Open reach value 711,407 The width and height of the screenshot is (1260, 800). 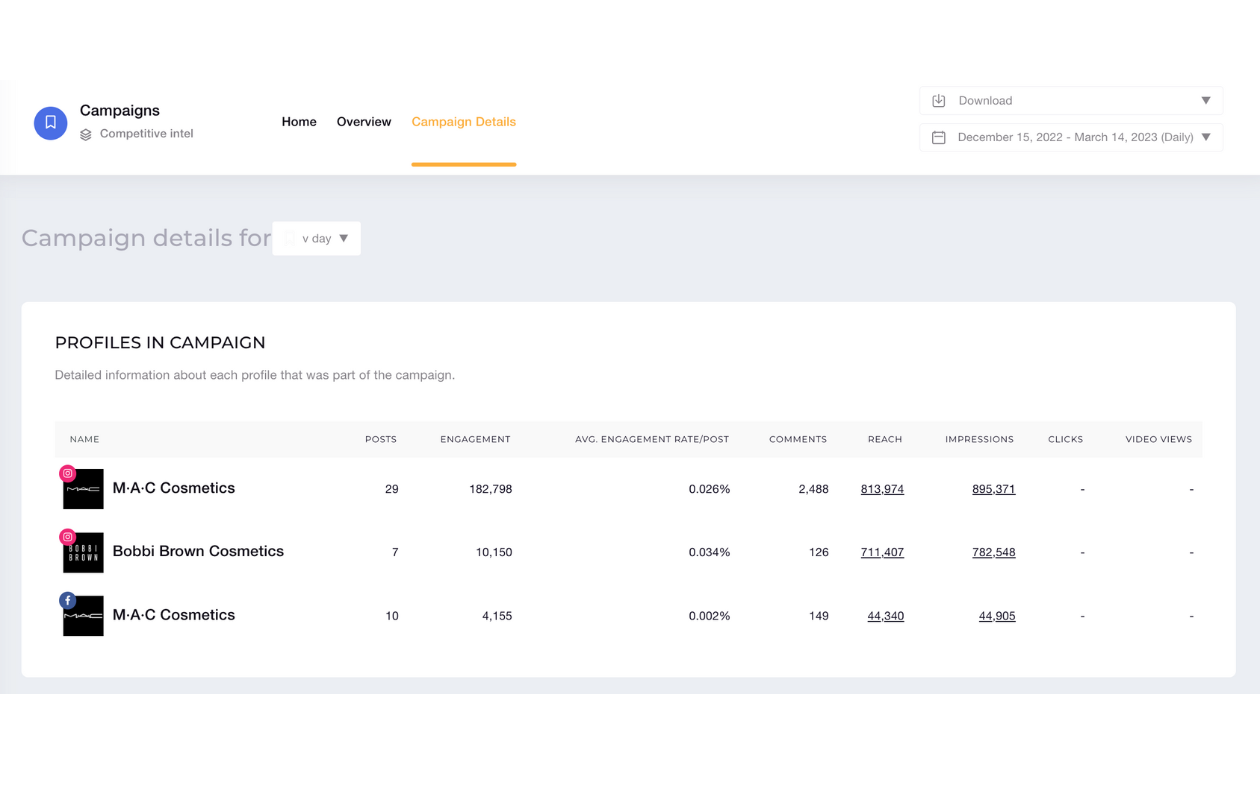882,552
